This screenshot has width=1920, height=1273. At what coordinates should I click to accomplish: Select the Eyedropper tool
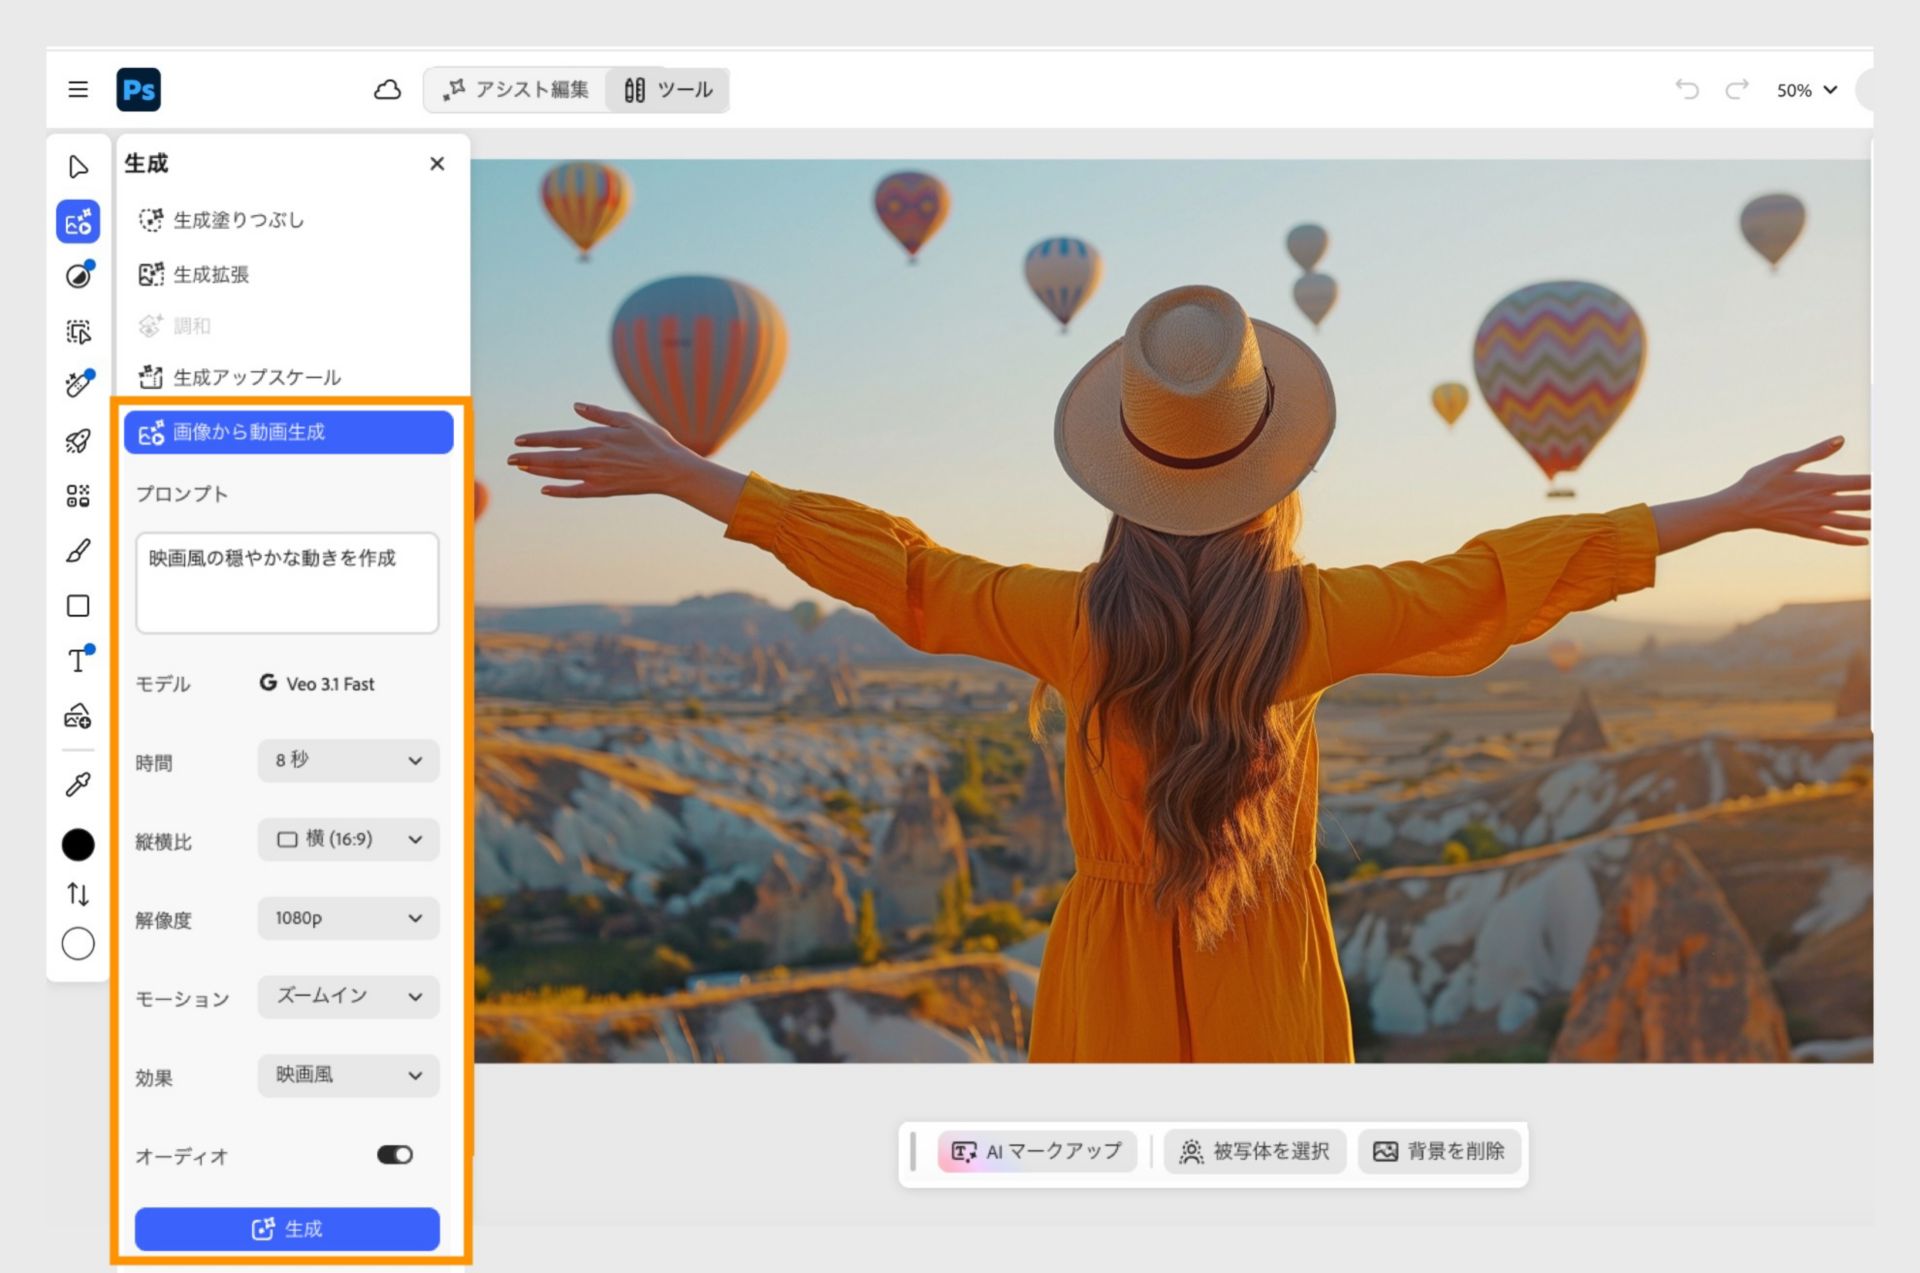tap(78, 784)
